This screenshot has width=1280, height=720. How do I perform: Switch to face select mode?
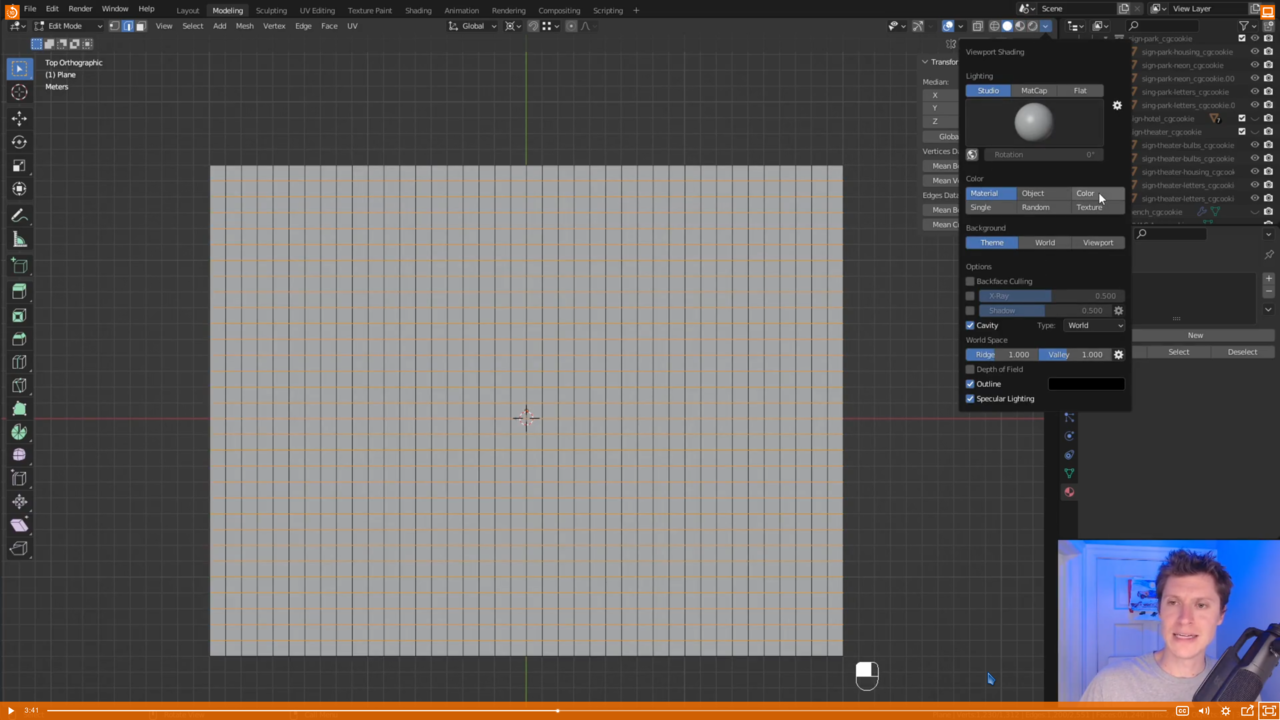point(140,26)
